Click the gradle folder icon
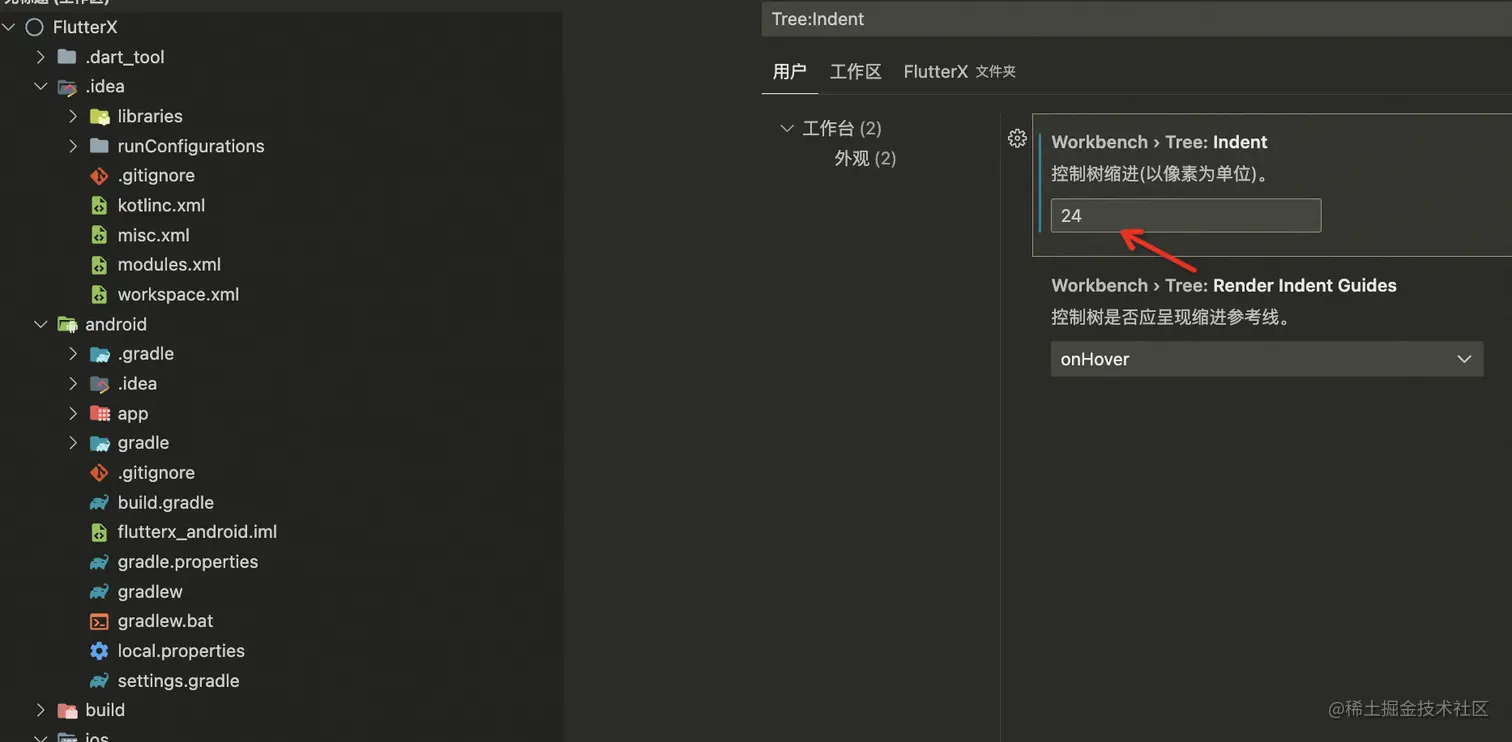The height and width of the screenshot is (742, 1512). click(x=99, y=443)
